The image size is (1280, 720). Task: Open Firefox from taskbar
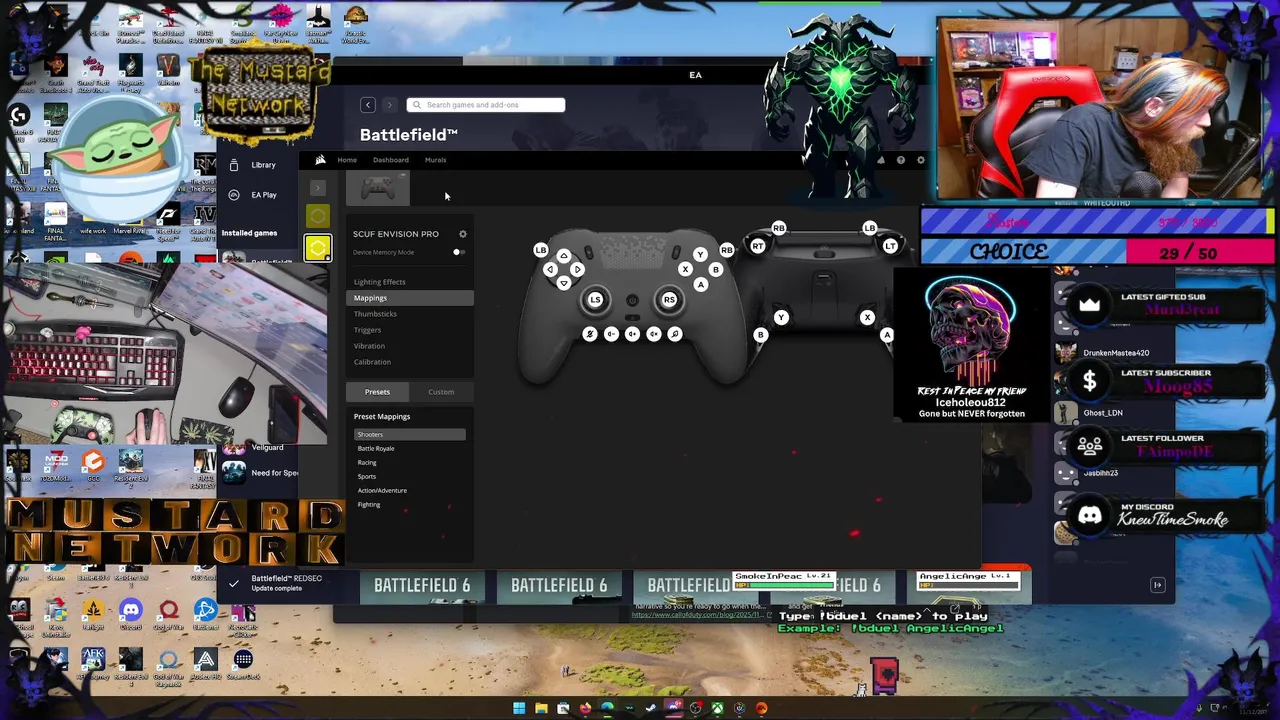coord(585,708)
